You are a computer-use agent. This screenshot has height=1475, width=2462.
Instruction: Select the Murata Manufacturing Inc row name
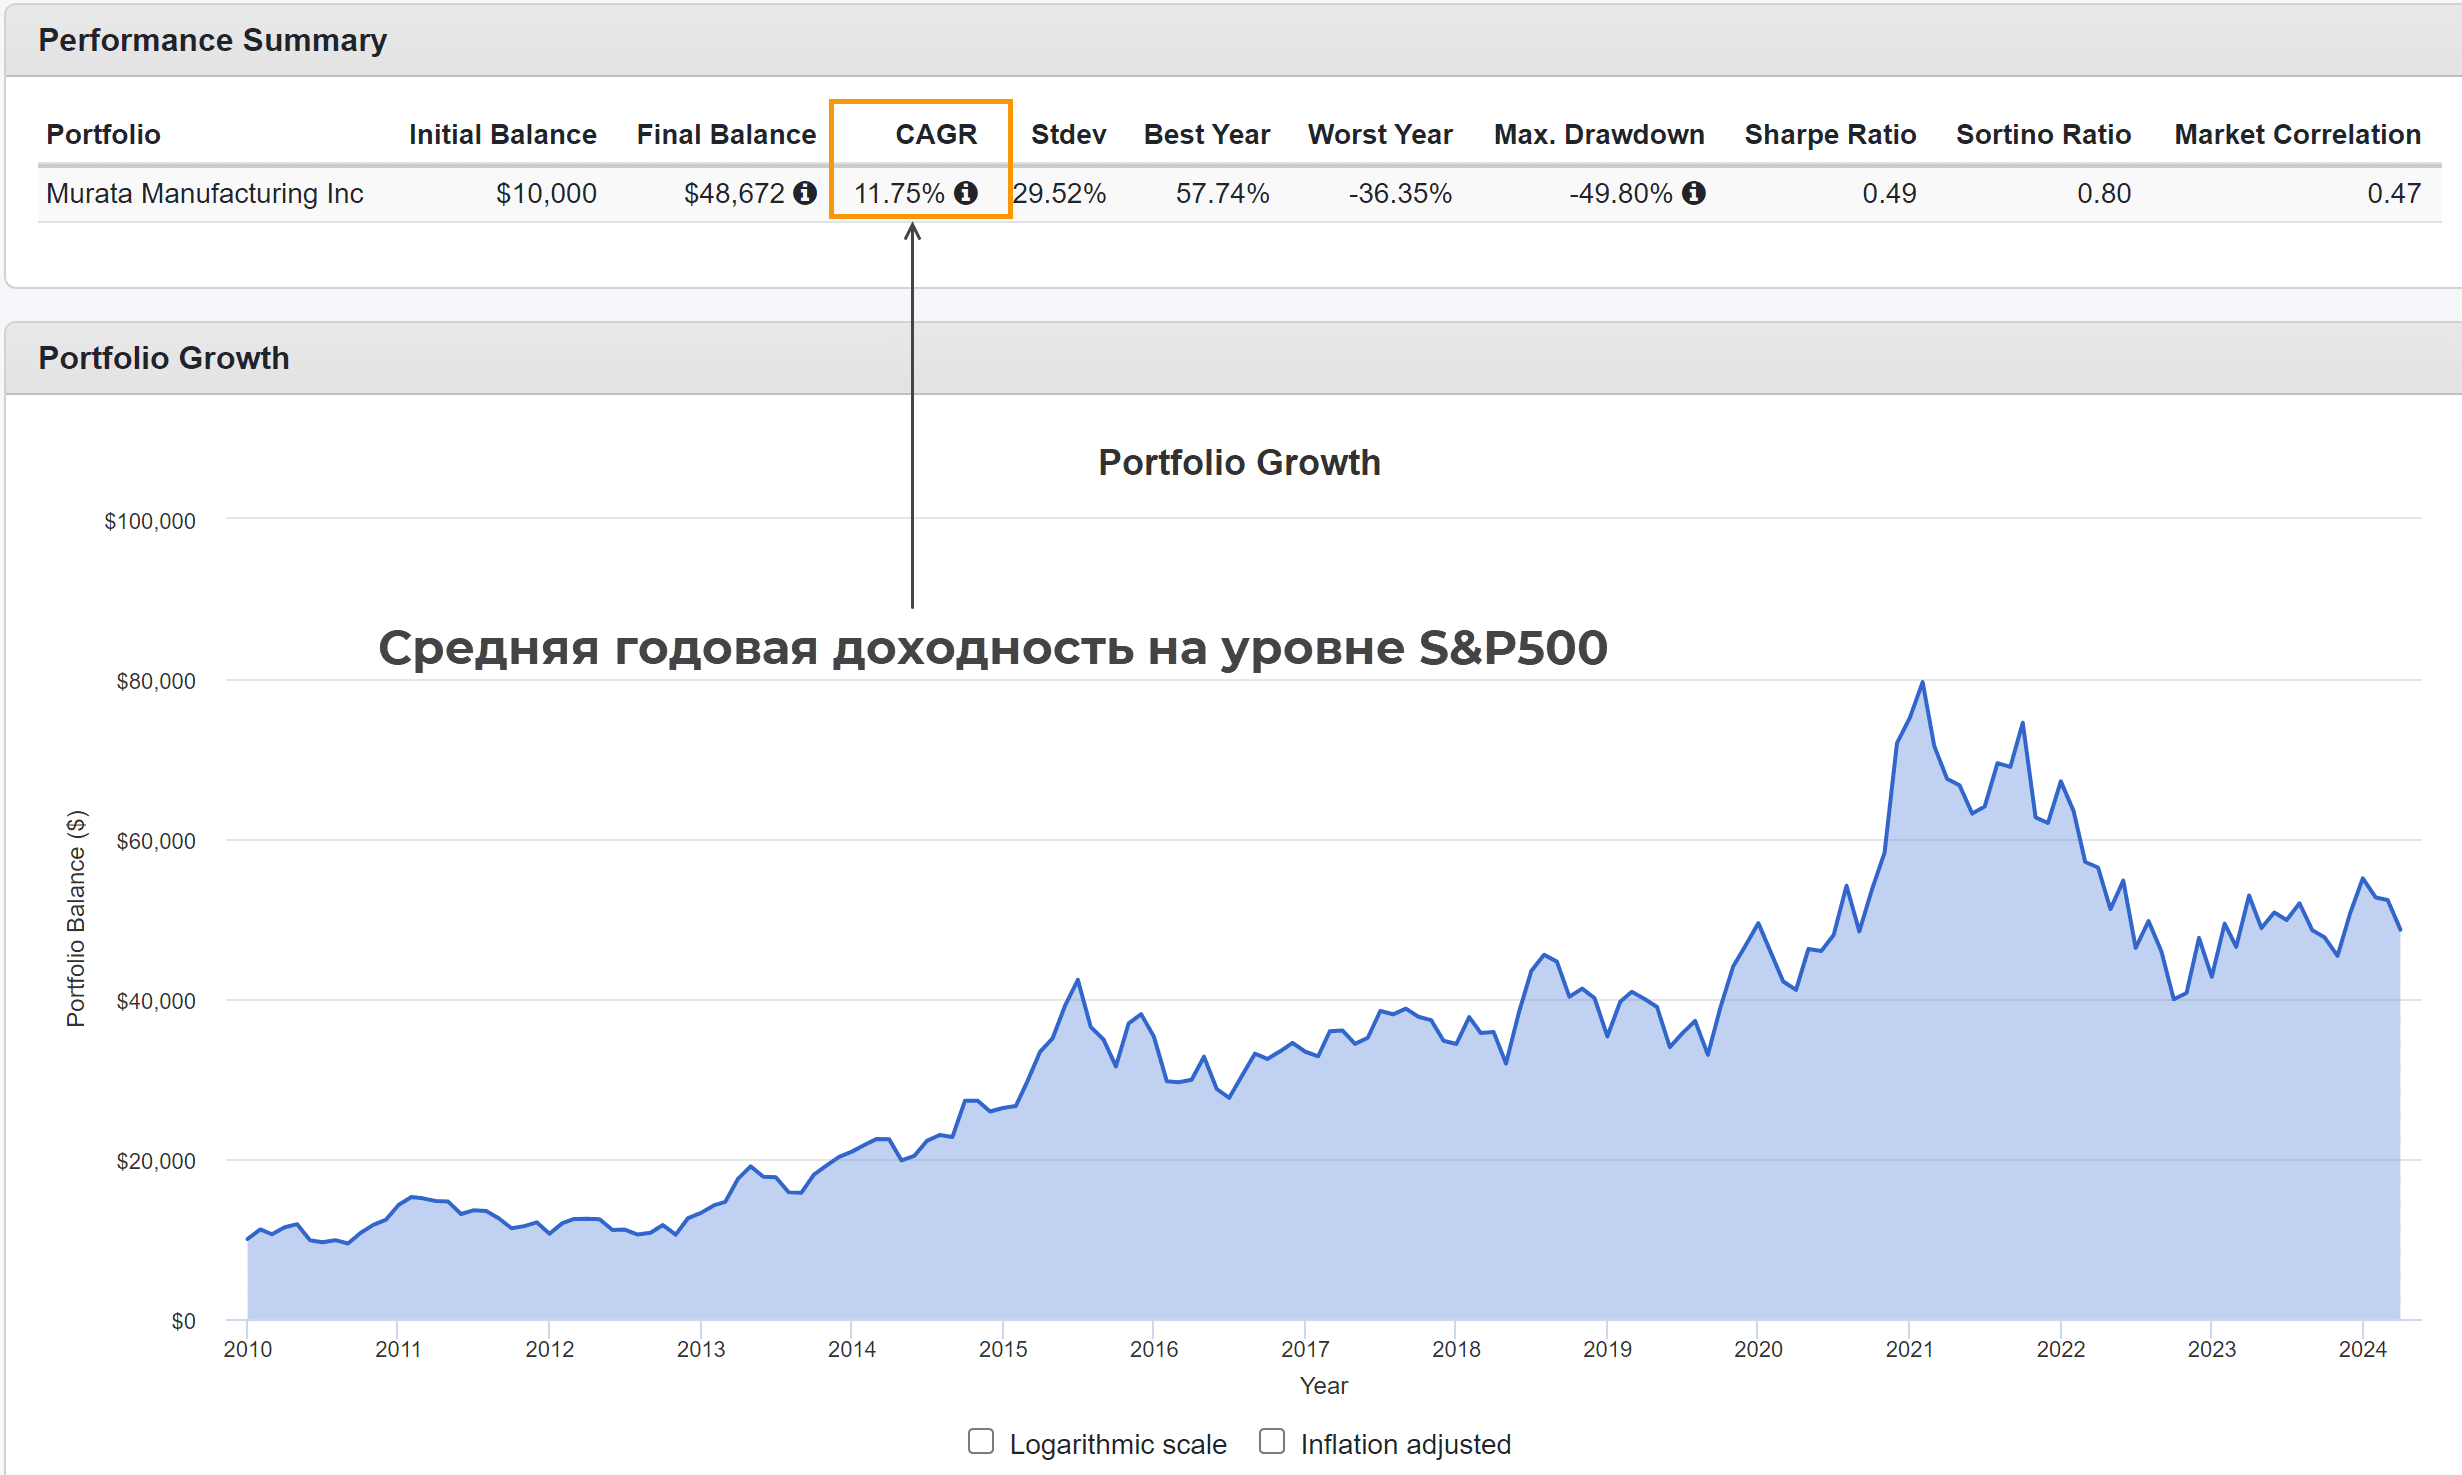pyautogui.click(x=205, y=193)
